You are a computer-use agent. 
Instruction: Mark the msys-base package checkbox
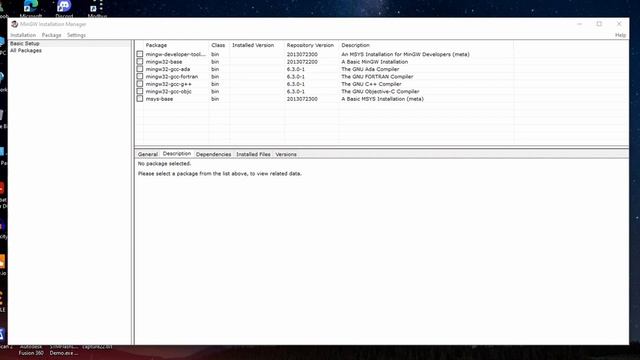coord(140,98)
